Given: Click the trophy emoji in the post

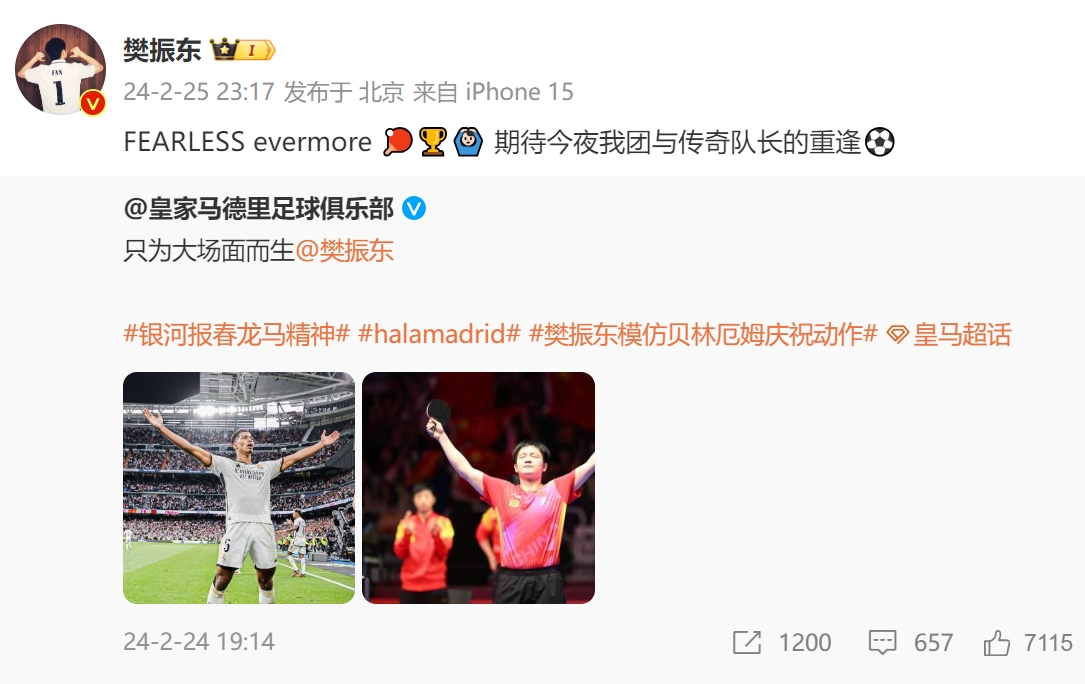Looking at the screenshot, I should tap(432, 142).
